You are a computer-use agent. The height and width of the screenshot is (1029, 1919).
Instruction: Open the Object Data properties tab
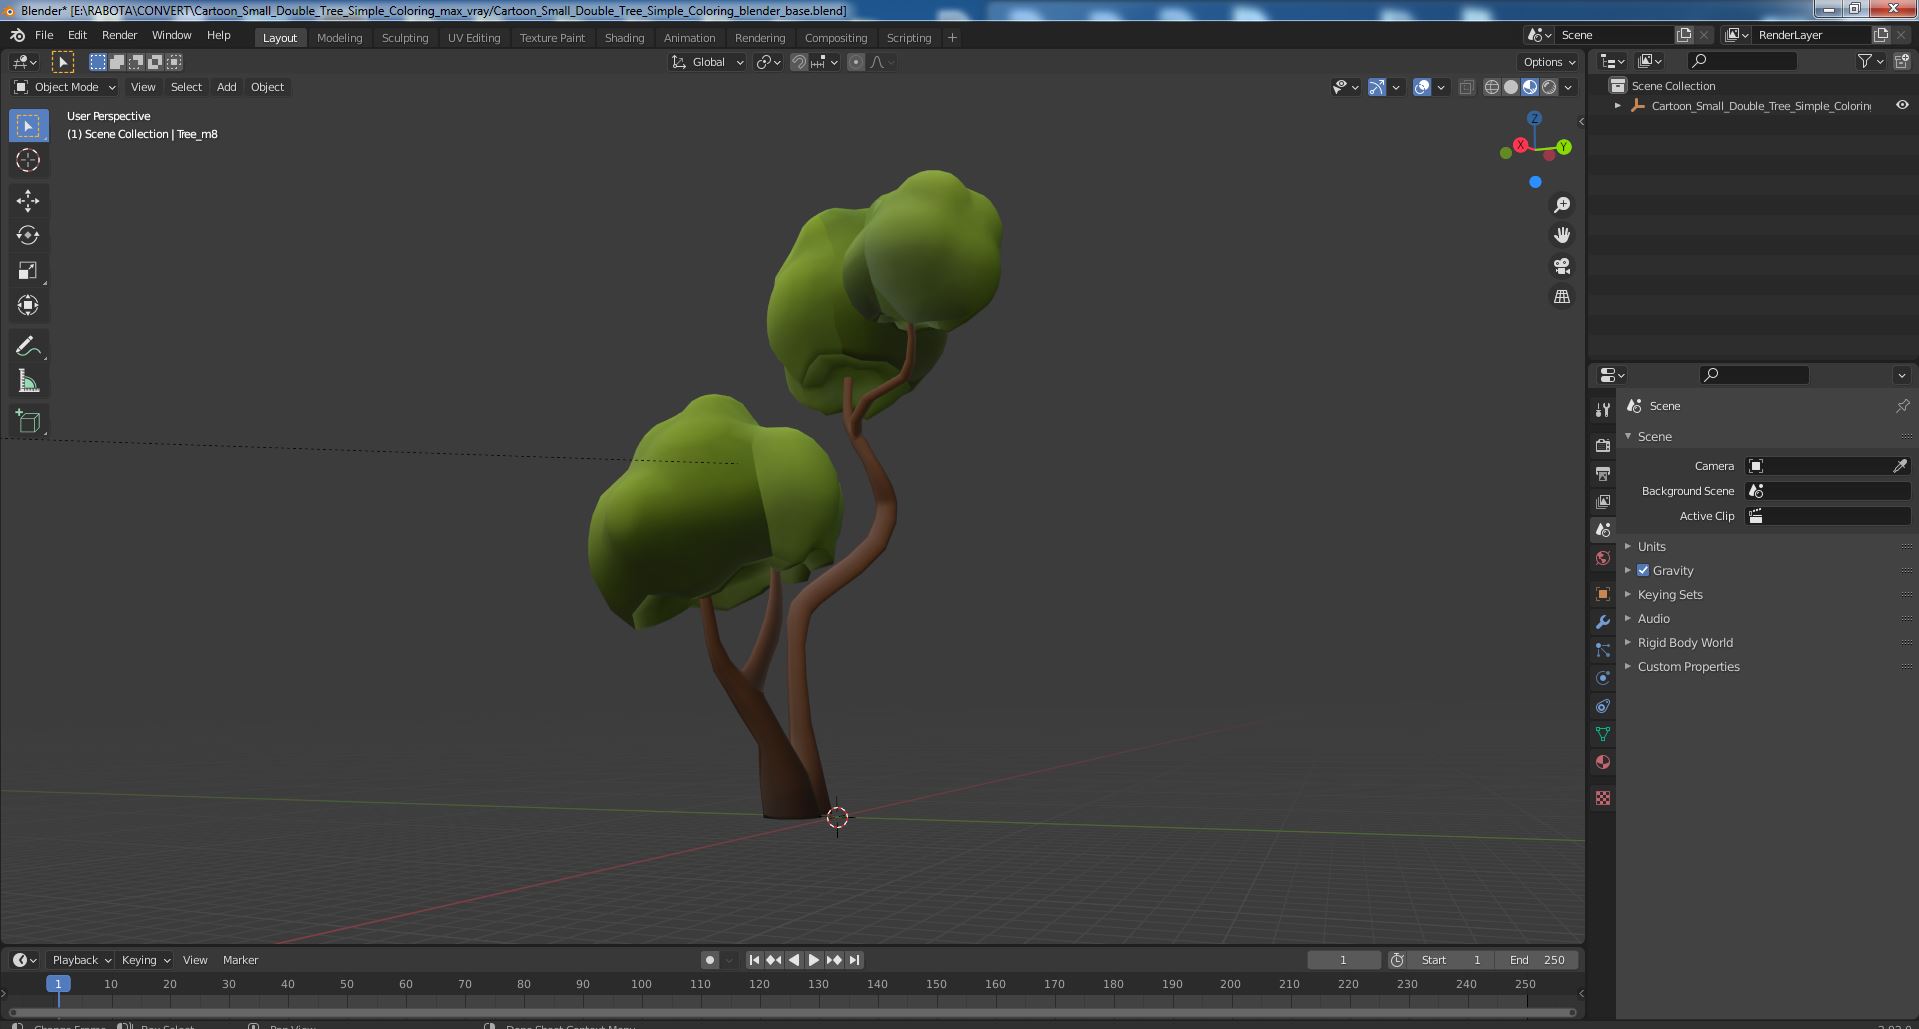(1603, 734)
